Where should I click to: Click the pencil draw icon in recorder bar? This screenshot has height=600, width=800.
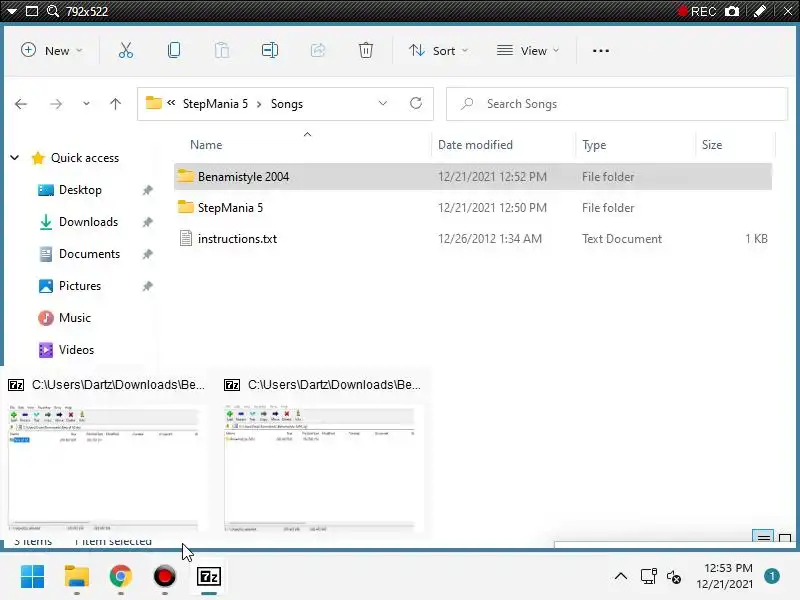(760, 11)
